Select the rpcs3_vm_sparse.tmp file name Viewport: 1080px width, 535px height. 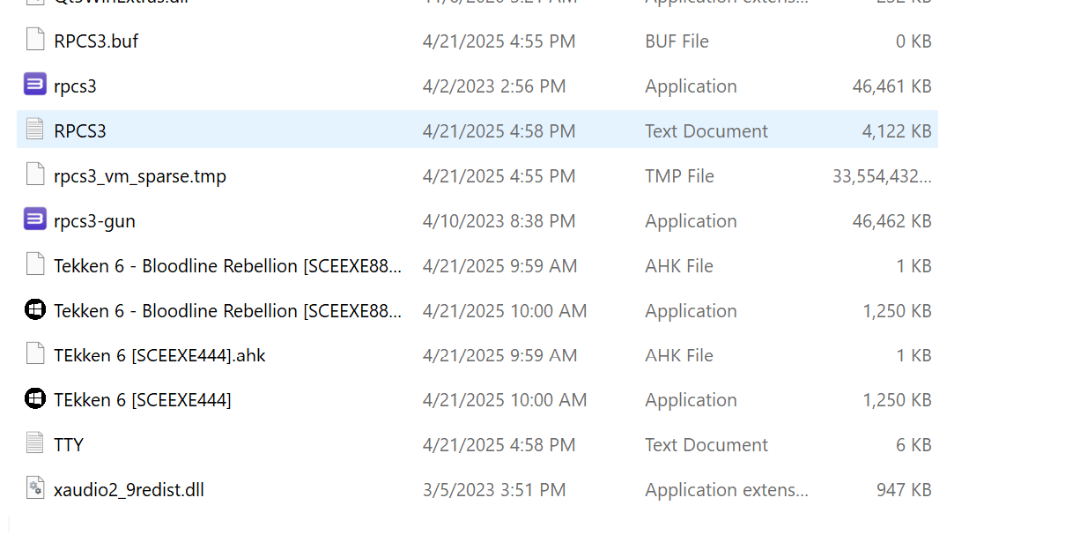click(x=140, y=176)
